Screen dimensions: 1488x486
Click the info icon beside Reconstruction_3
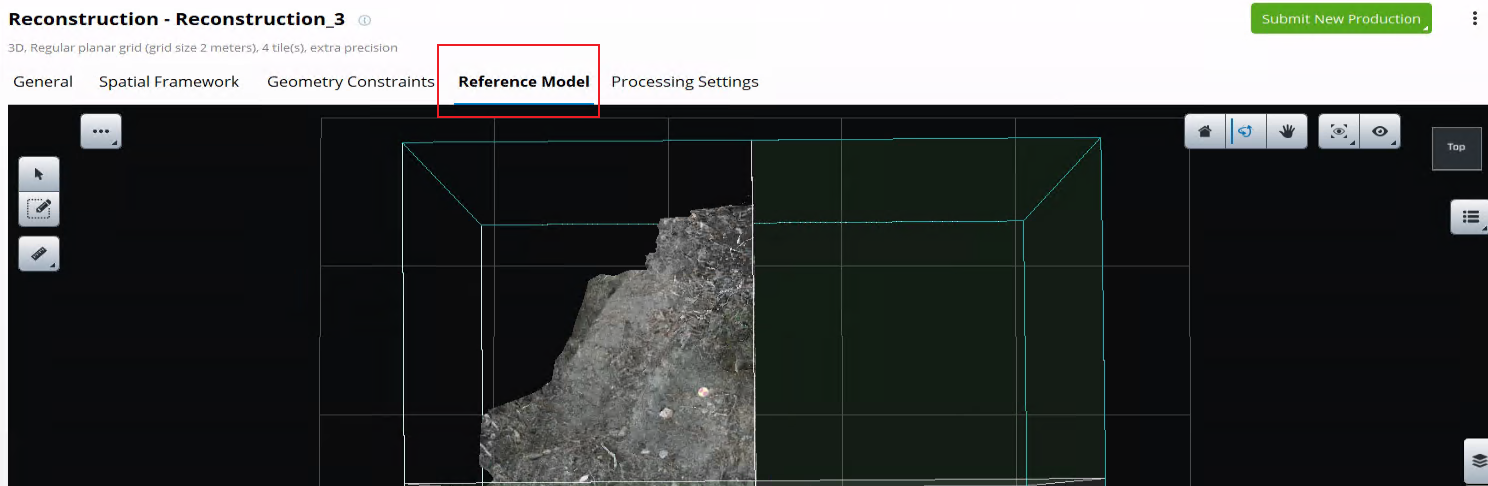point(365,20)
